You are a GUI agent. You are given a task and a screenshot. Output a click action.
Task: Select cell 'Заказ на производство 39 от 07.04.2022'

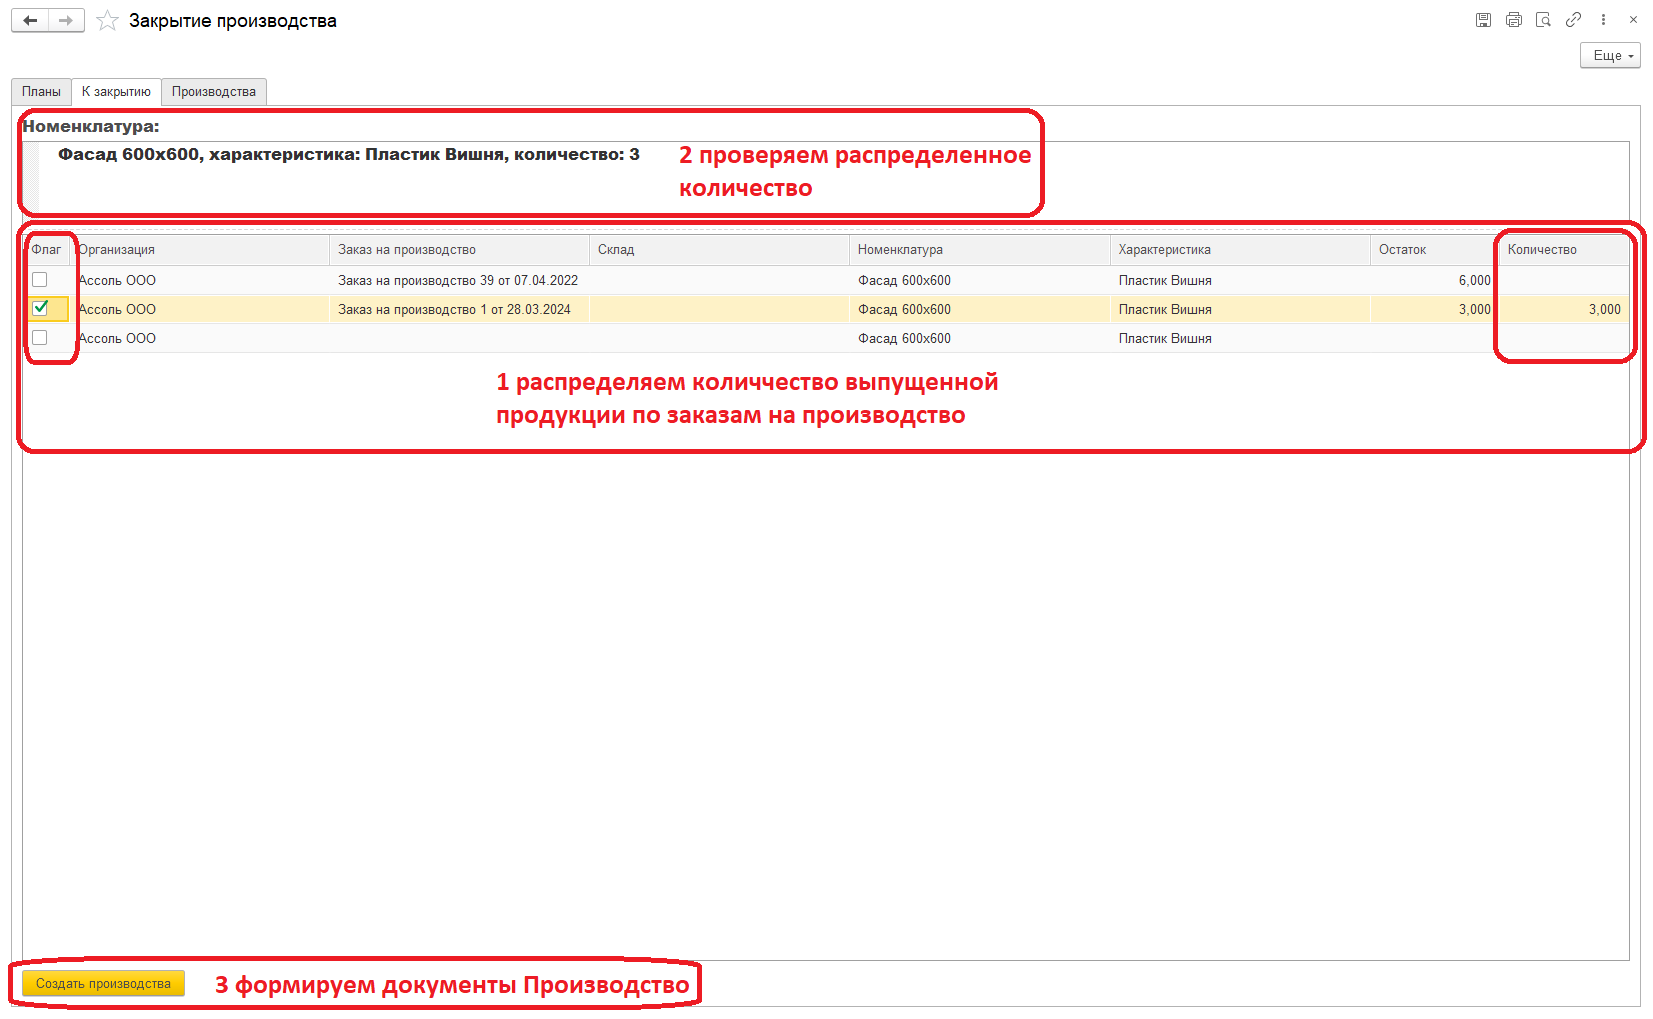460,281
